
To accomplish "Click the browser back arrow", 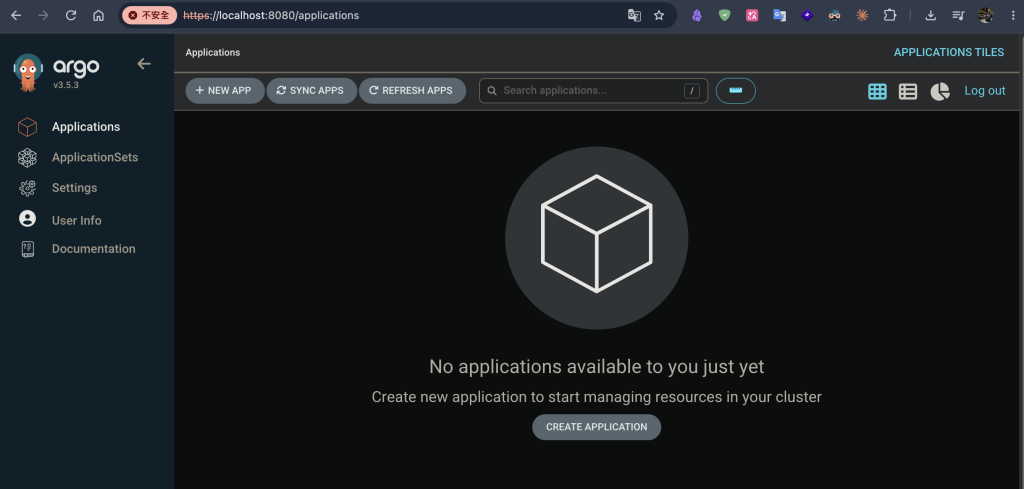I will (x=16, y=15).
